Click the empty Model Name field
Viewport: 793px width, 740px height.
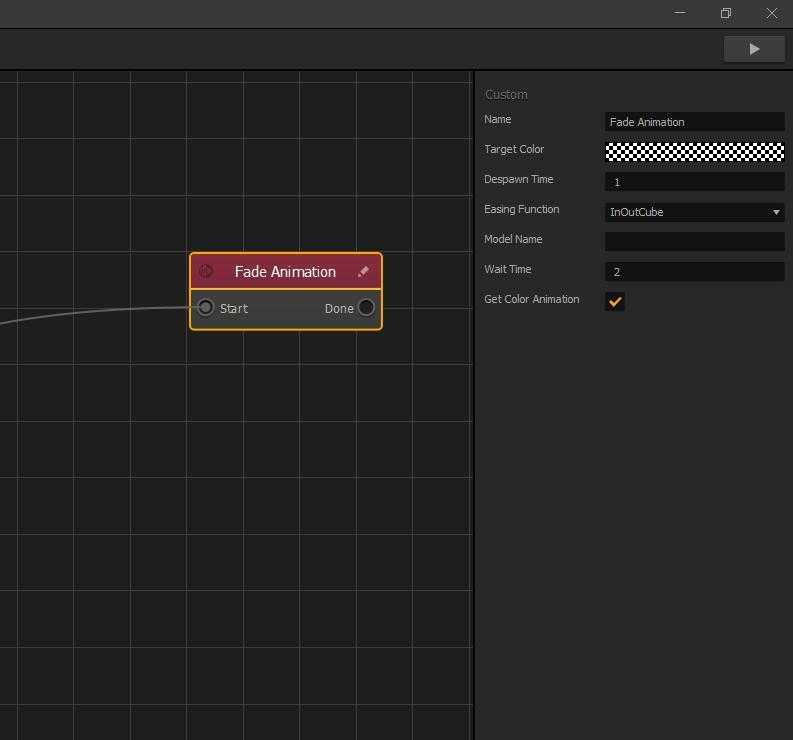pyautogui.click(x=694, y=242)
